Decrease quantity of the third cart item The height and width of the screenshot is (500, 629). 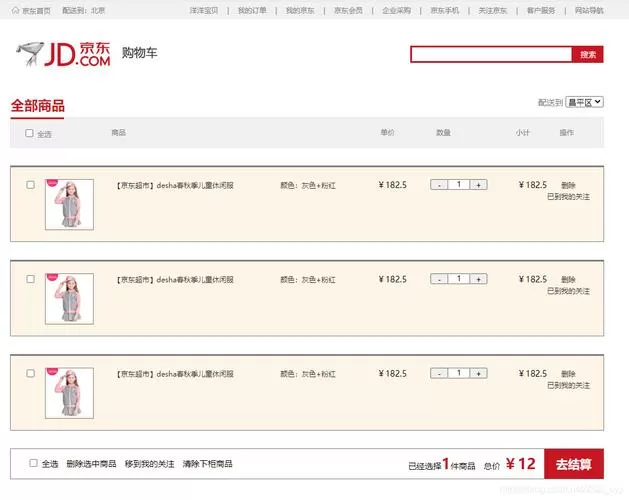tap(439, 373)
